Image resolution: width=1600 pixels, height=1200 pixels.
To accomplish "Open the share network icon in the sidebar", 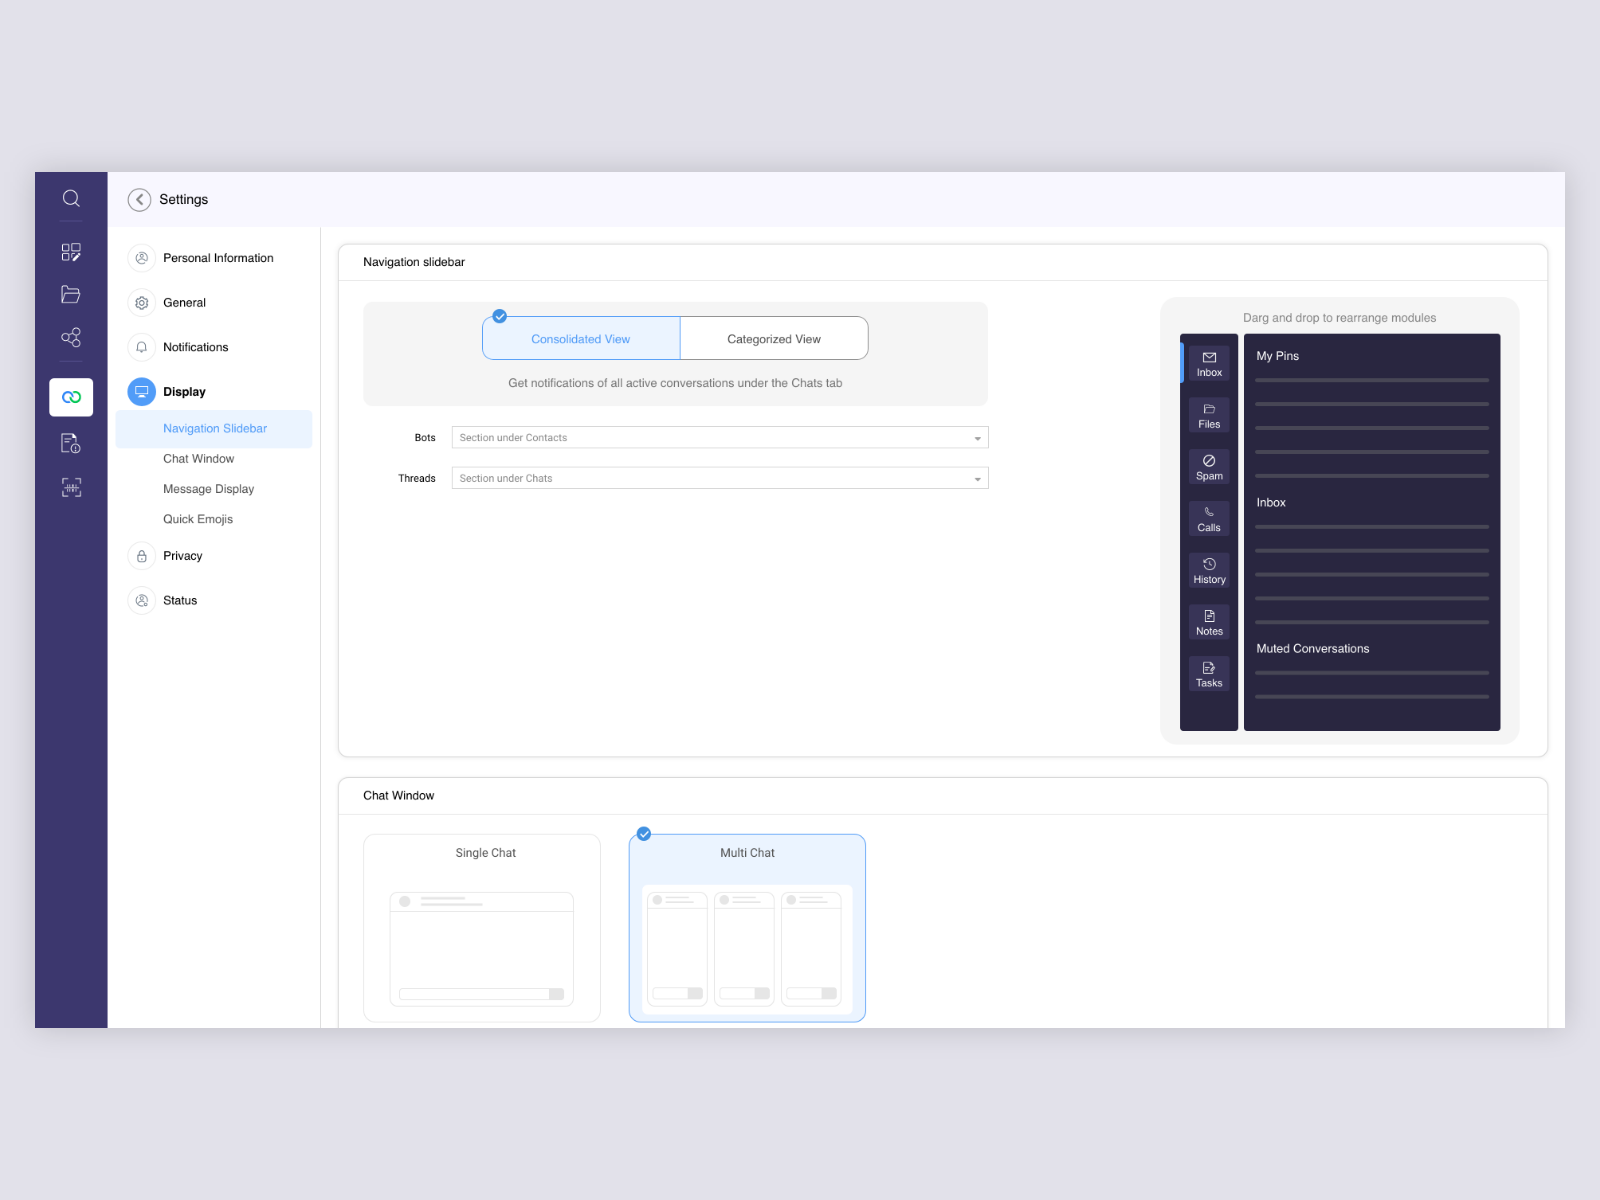I will click(70, 337).
